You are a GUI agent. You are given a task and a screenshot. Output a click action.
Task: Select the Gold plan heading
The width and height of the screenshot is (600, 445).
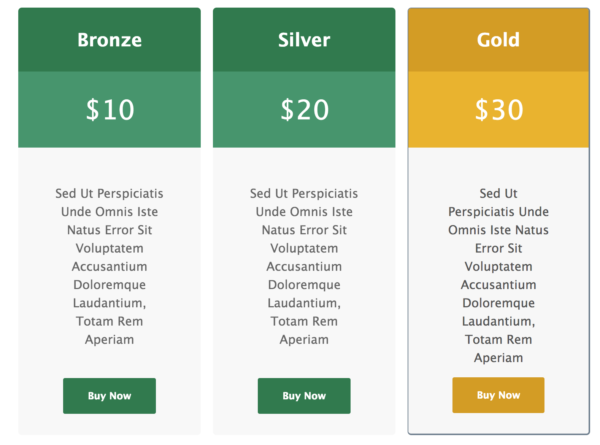[499, 40]
